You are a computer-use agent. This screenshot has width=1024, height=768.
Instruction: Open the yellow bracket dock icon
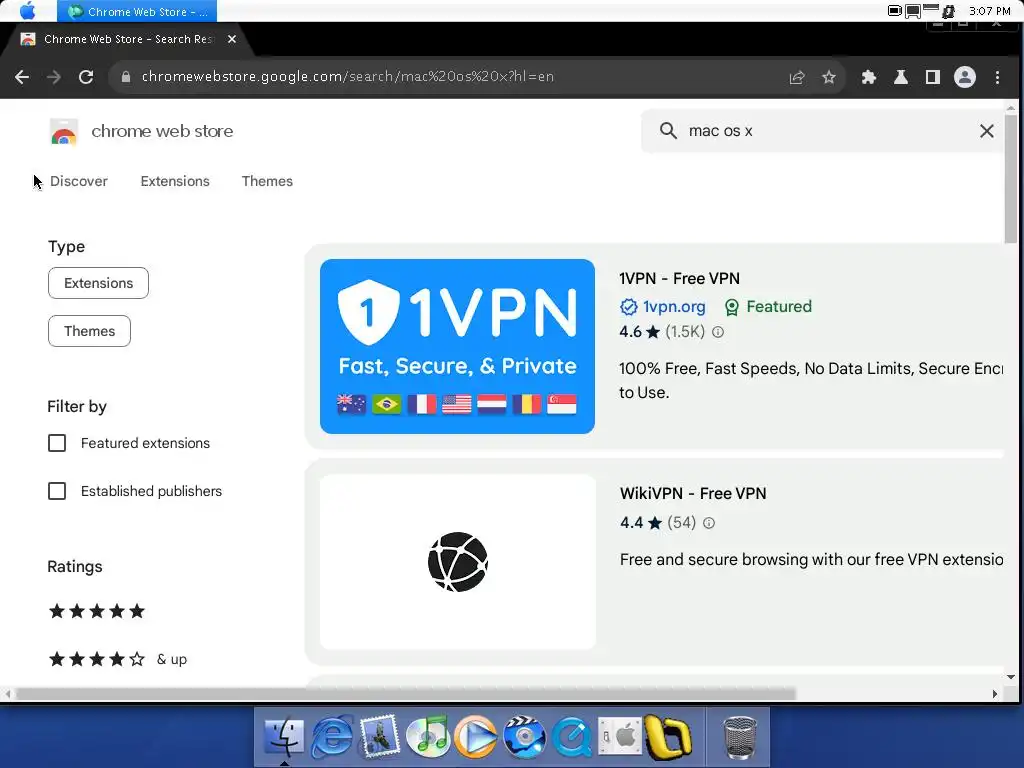667,738
